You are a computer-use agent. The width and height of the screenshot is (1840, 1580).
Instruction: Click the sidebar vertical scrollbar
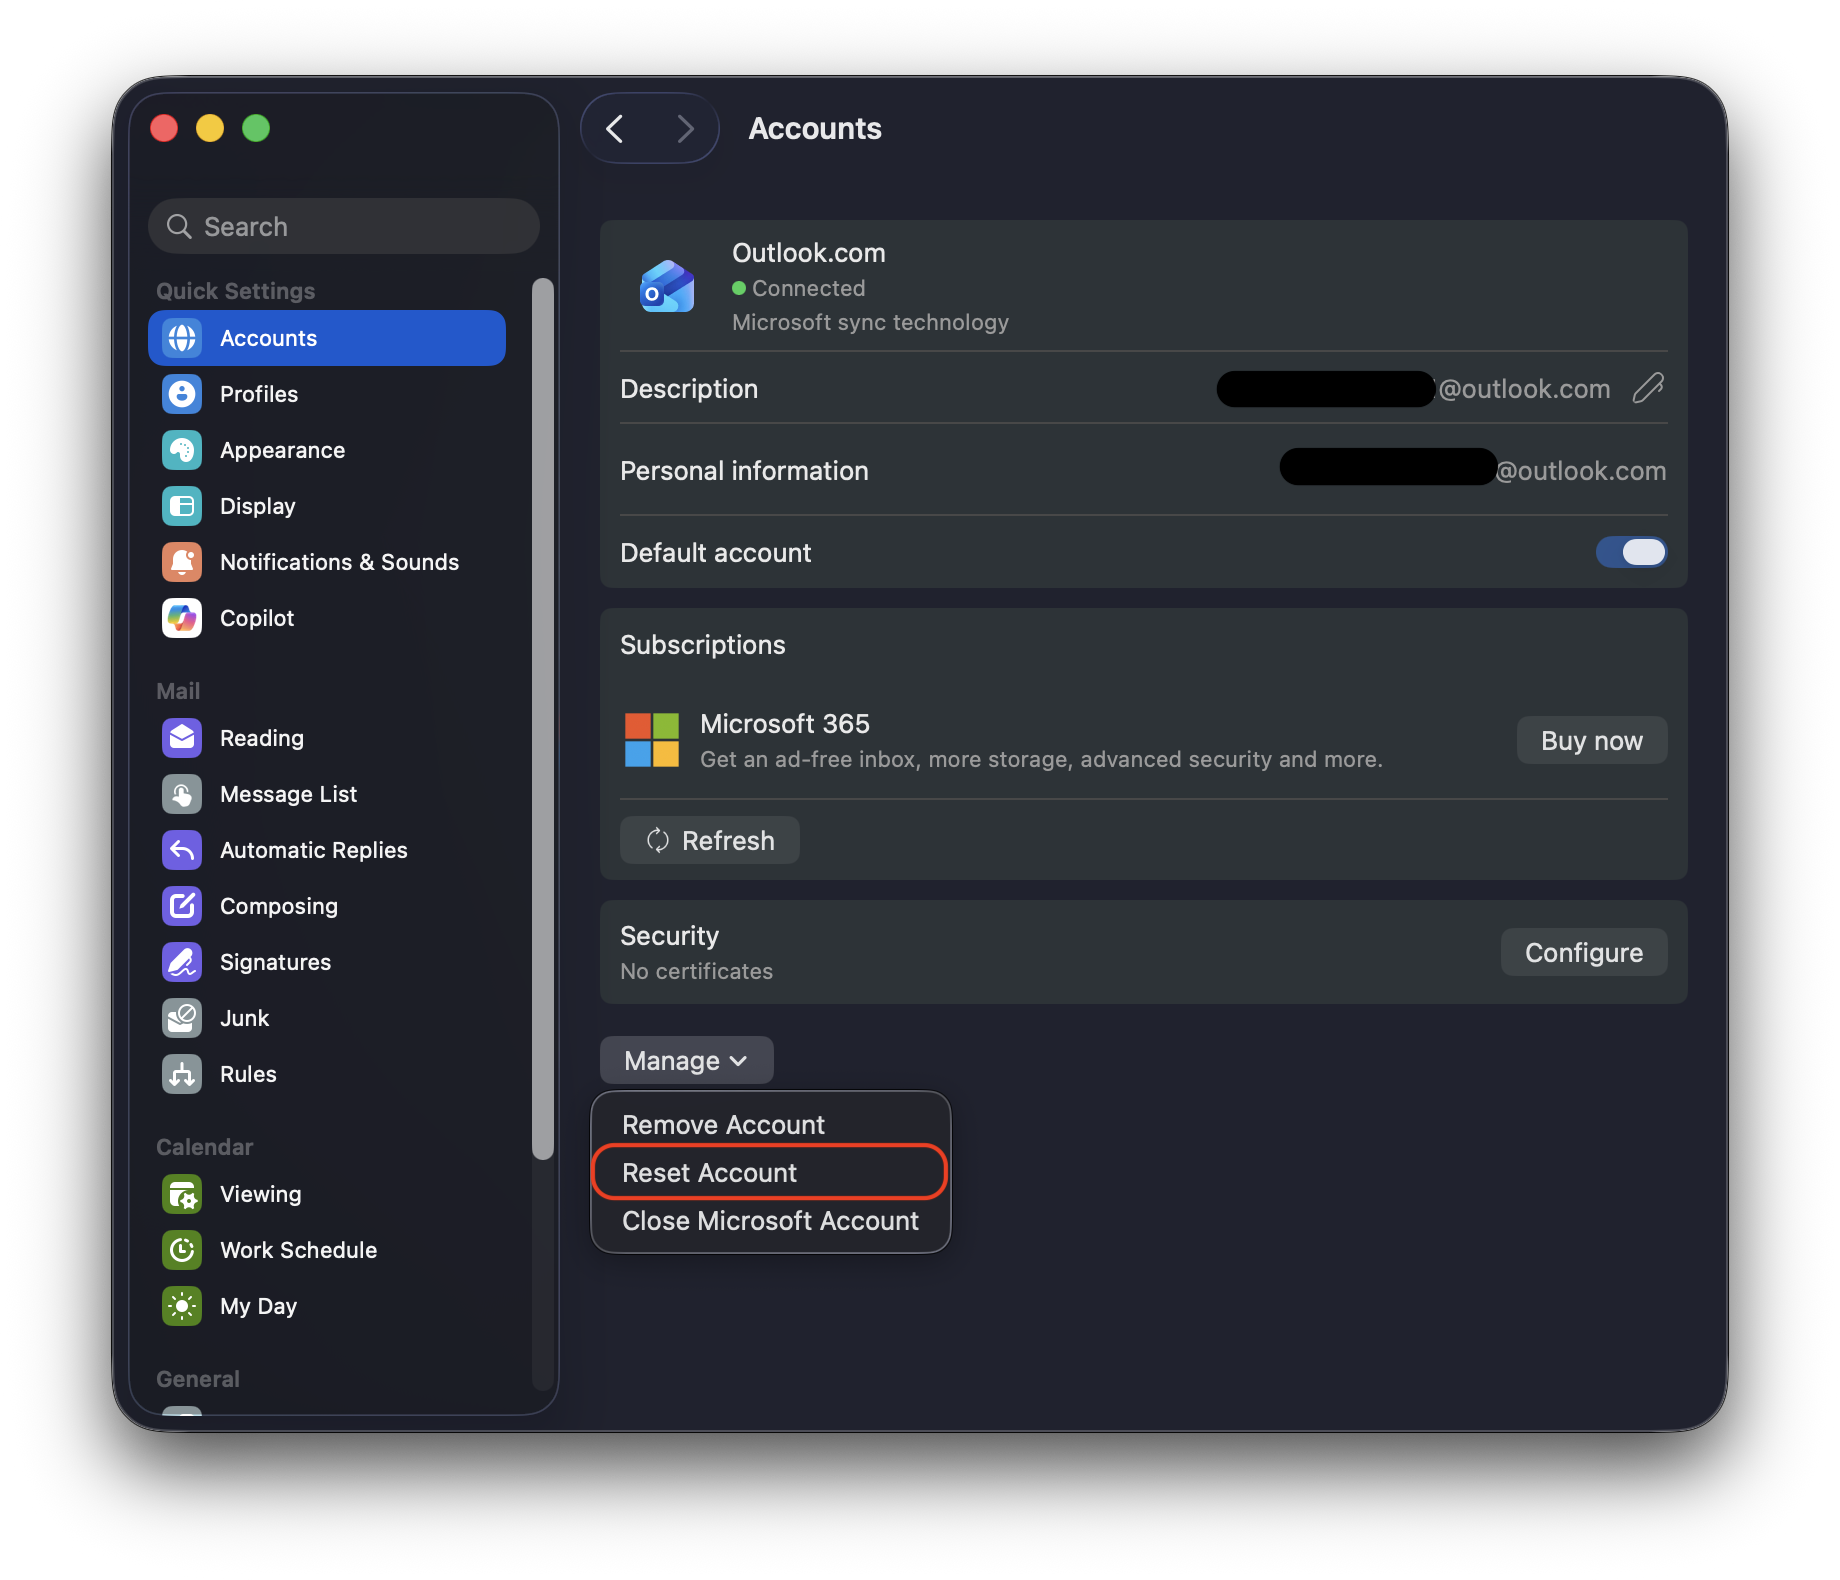543,718
